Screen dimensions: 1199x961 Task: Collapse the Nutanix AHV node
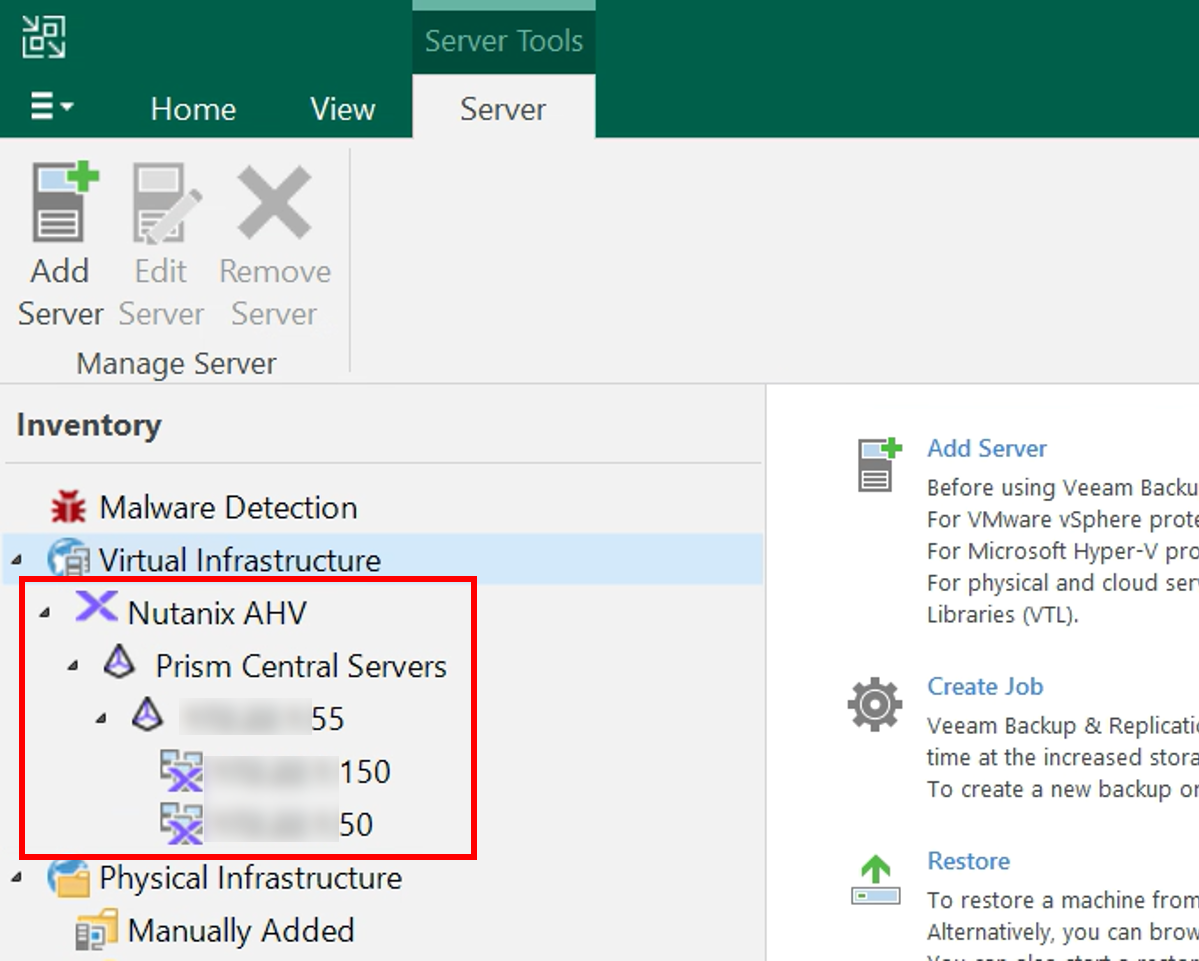click(45, 613)
